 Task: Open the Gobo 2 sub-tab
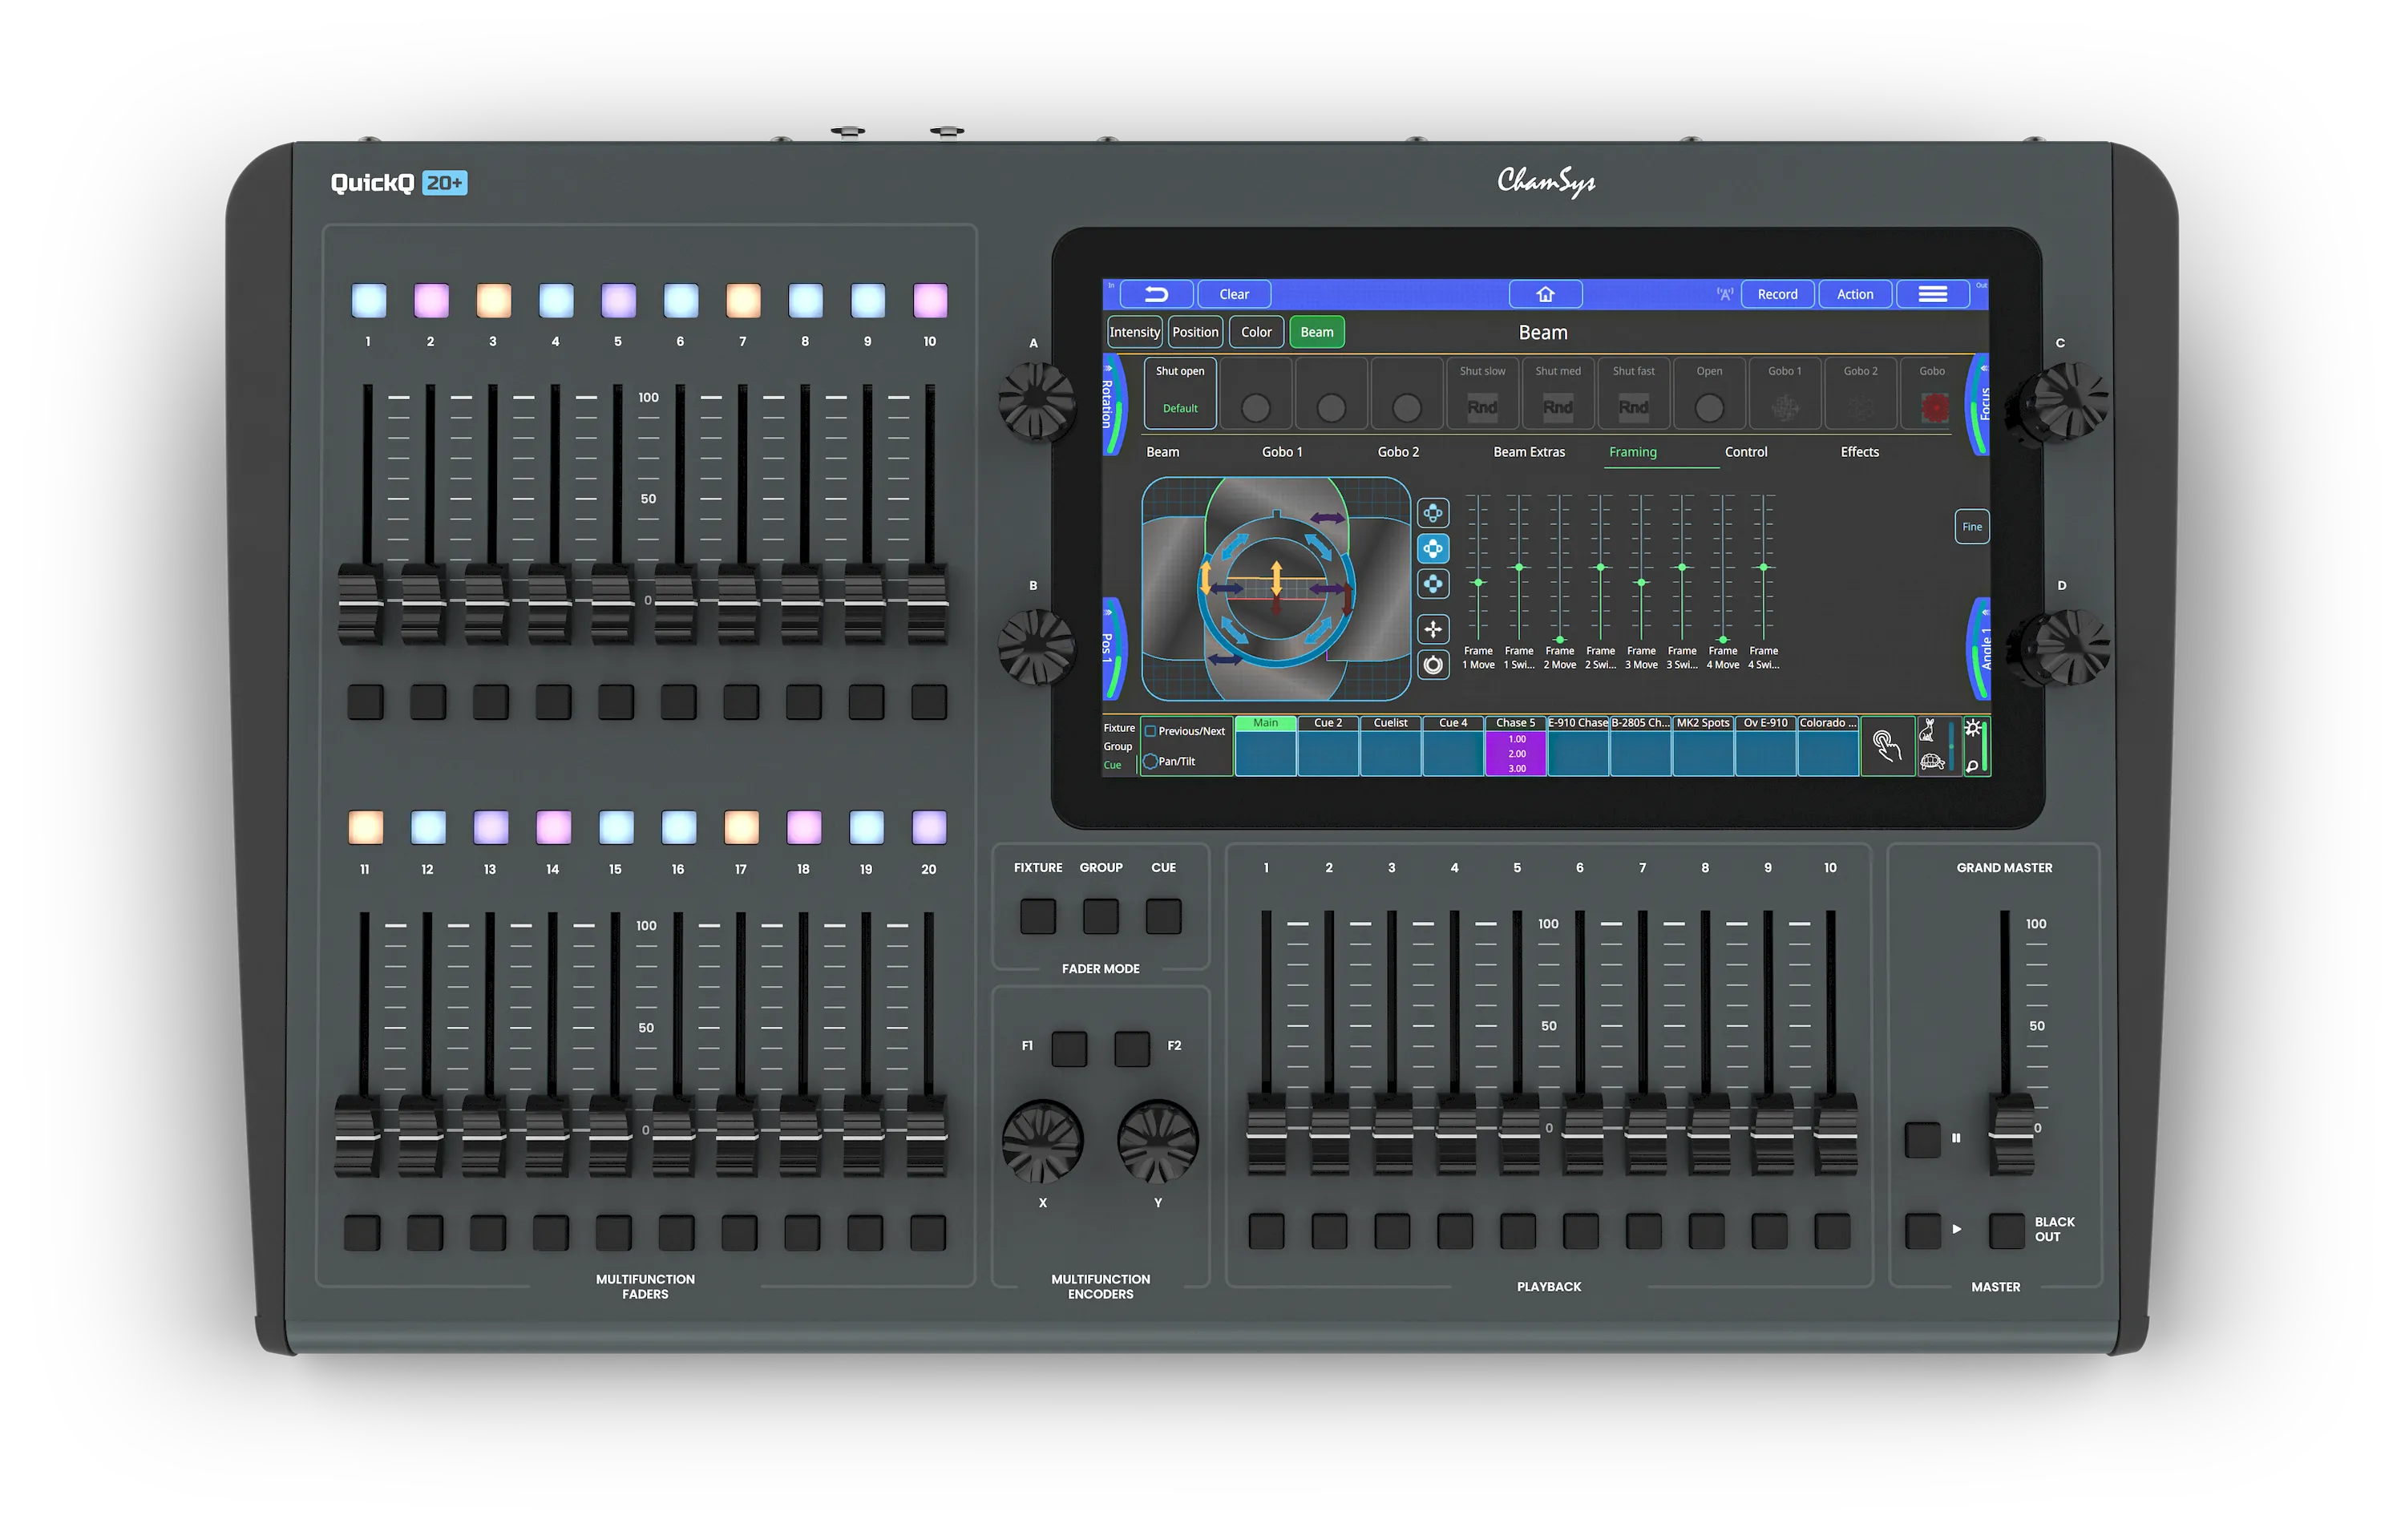point(1398,452)
